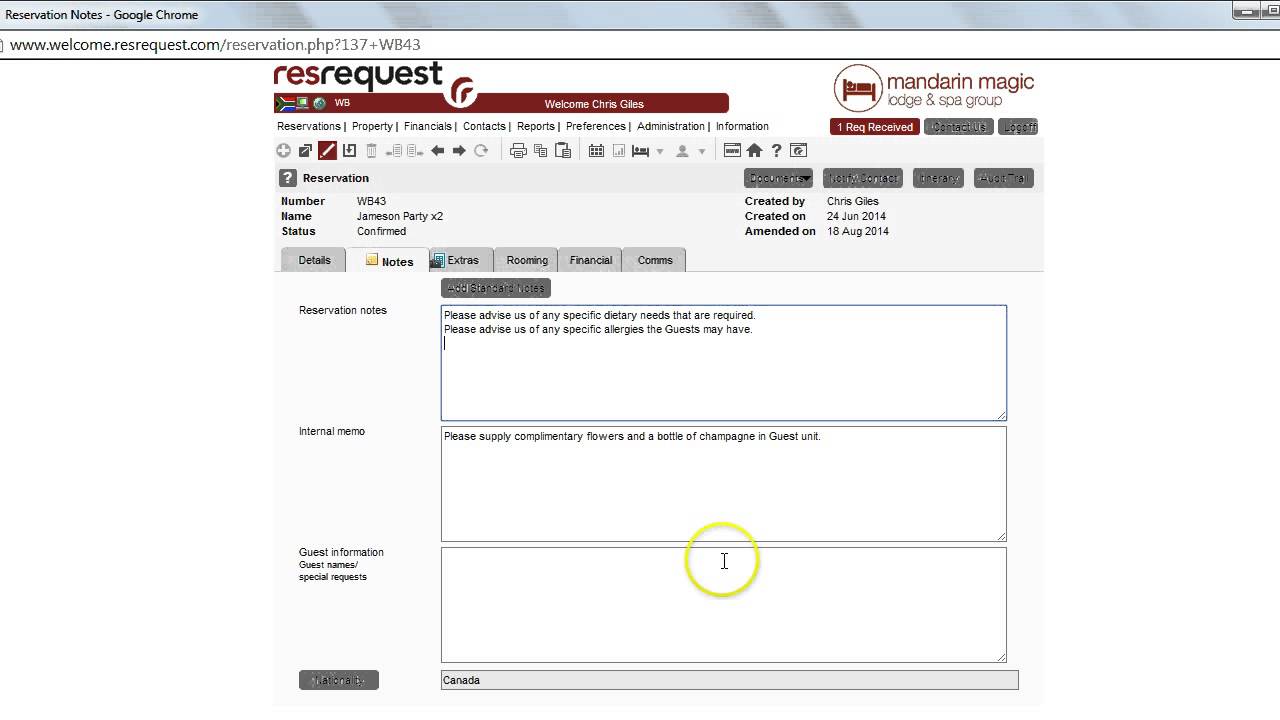
Task: Go to home via the house icon
Action: [754, 151]
